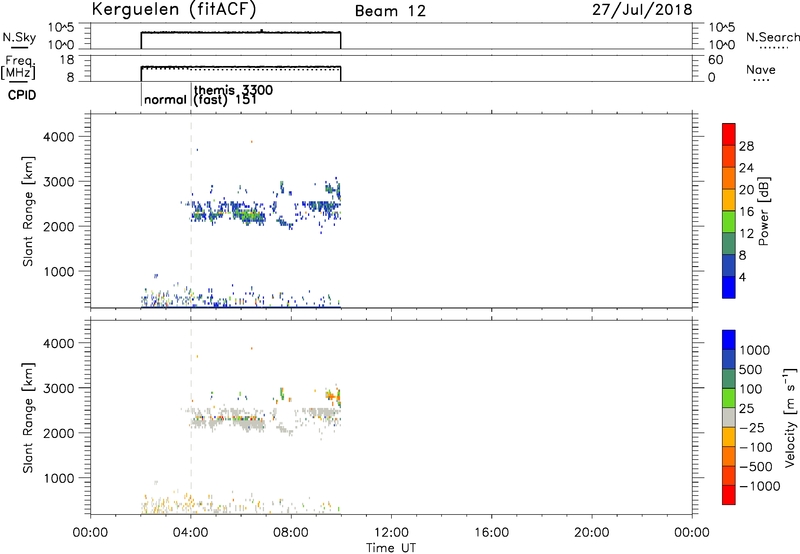Click the '10^0' tick beside N.Search label
The width and height of the screenshot is (800, 554).
click(721, 45)
